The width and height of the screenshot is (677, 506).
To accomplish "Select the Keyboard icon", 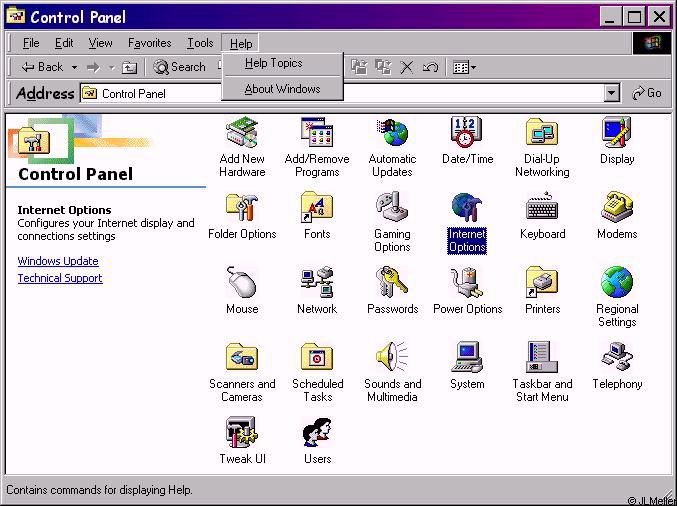I will coord(542,208).
